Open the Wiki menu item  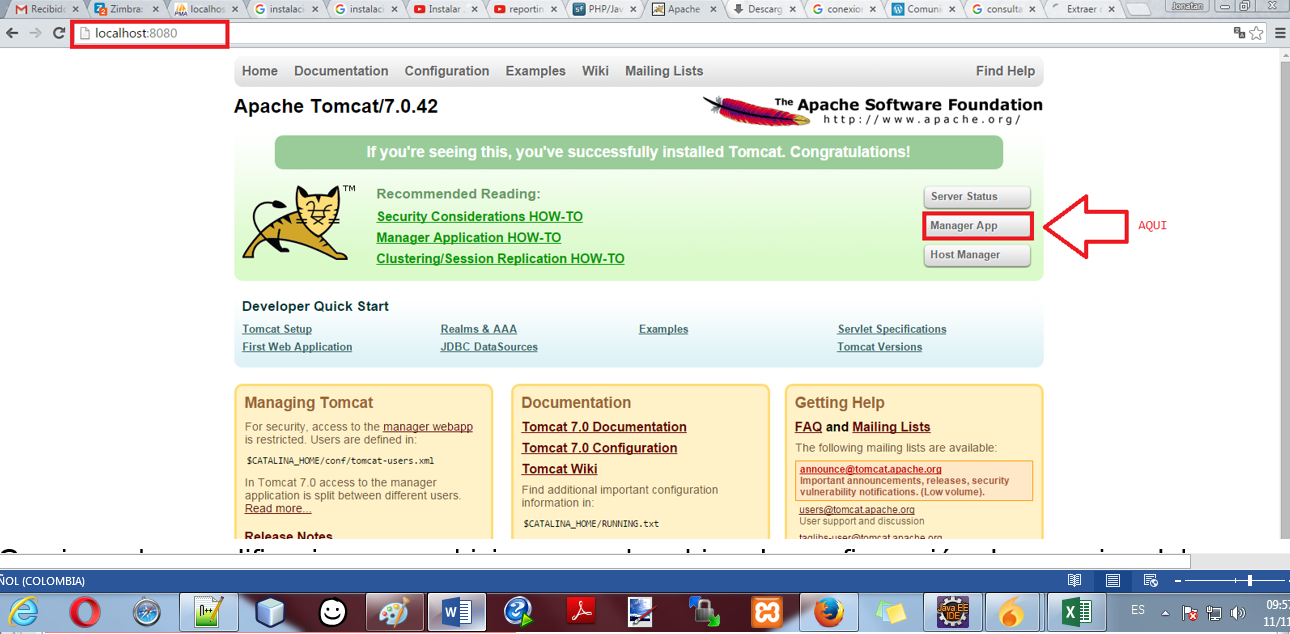[x=595, y=71]
